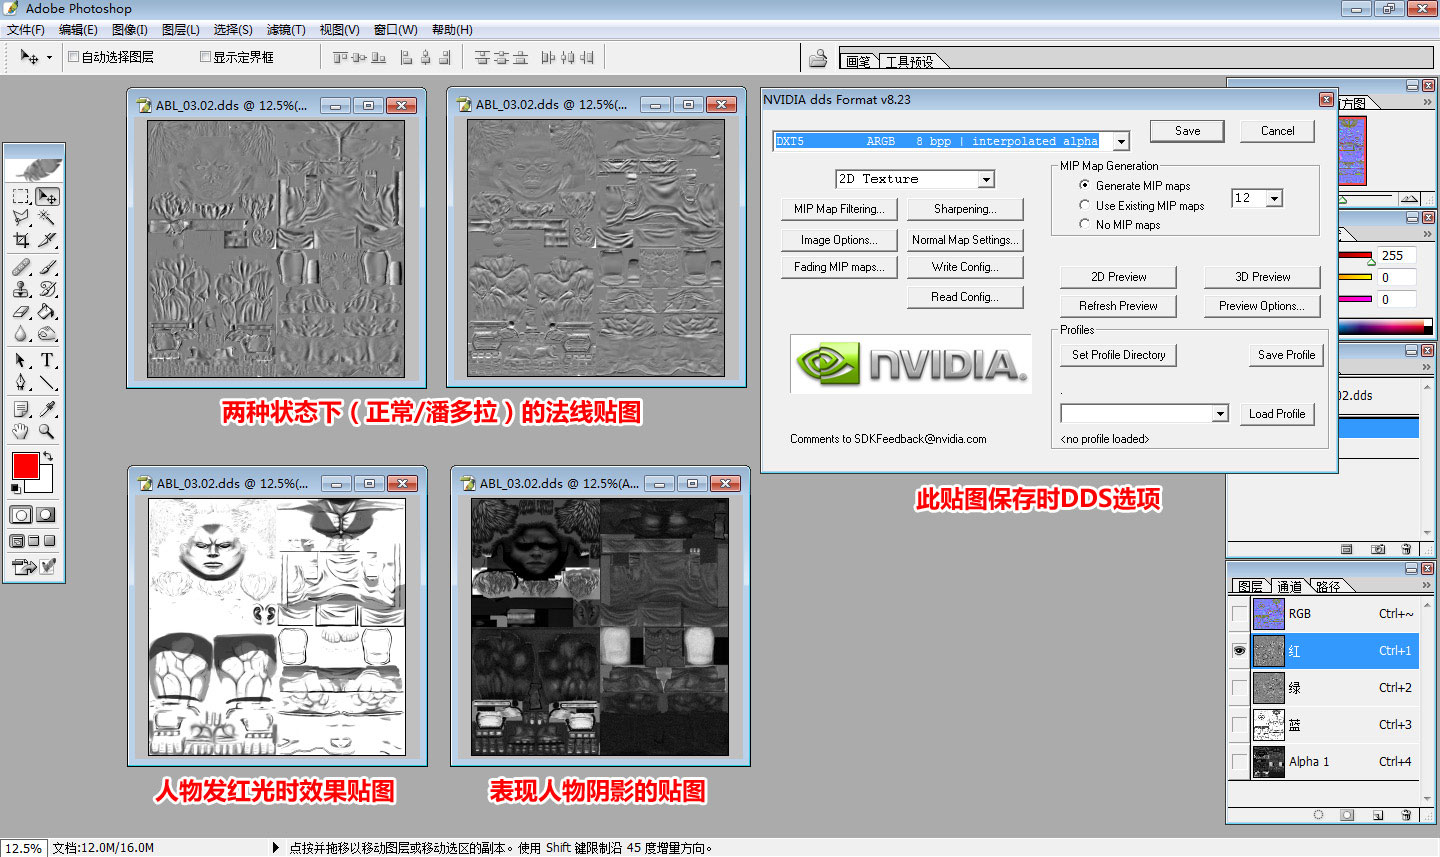Screen dimensions: 1440x857
Task: Hide the red (红) channel eye icon
Action: (x=1240, y=651)
